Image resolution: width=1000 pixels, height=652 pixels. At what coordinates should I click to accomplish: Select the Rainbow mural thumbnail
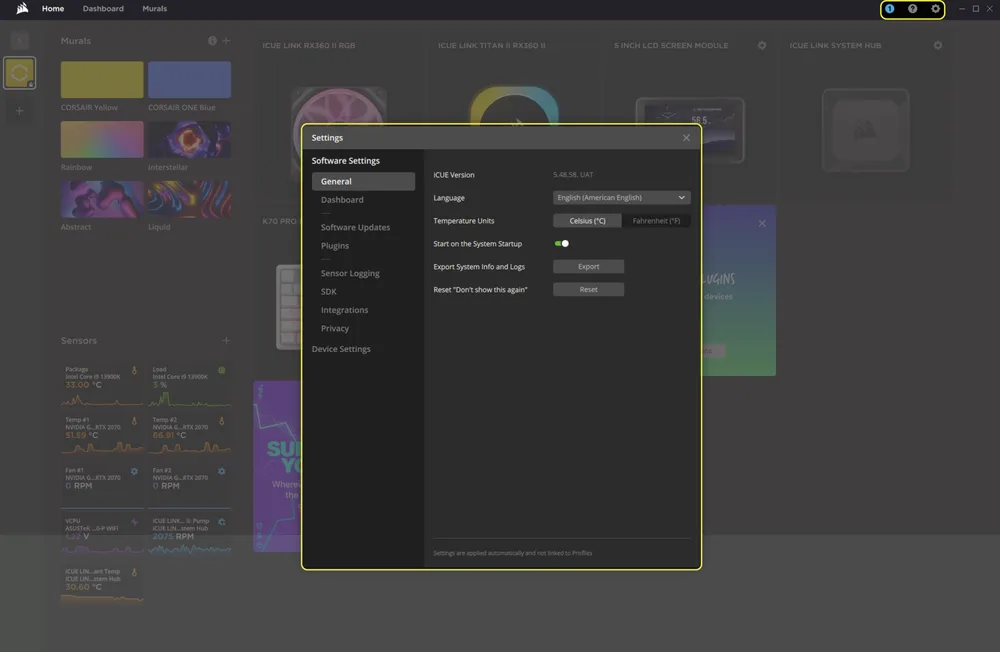[102, 140]
